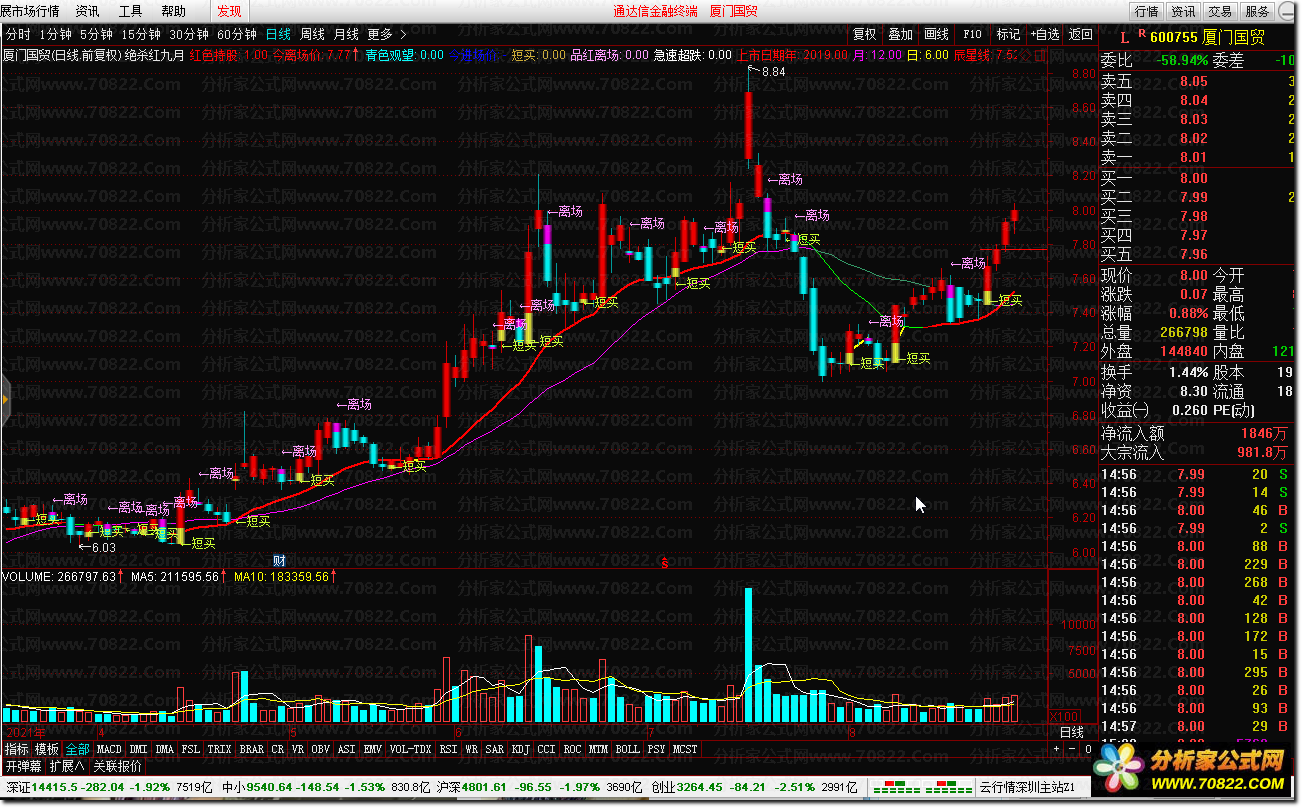This screenshot has height=808, width=1303.
Task: Select the 60分钟 period
Action: tap(236, 33)
